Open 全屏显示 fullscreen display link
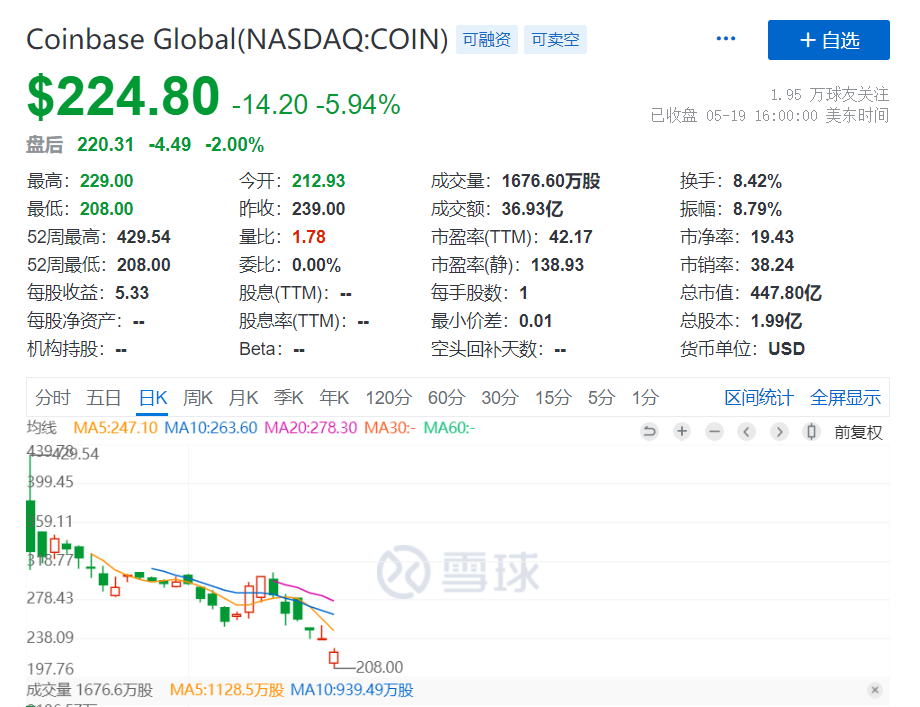The width and height of the screenshot is (920, 707). pyautogui.click(x=845, y=397)
